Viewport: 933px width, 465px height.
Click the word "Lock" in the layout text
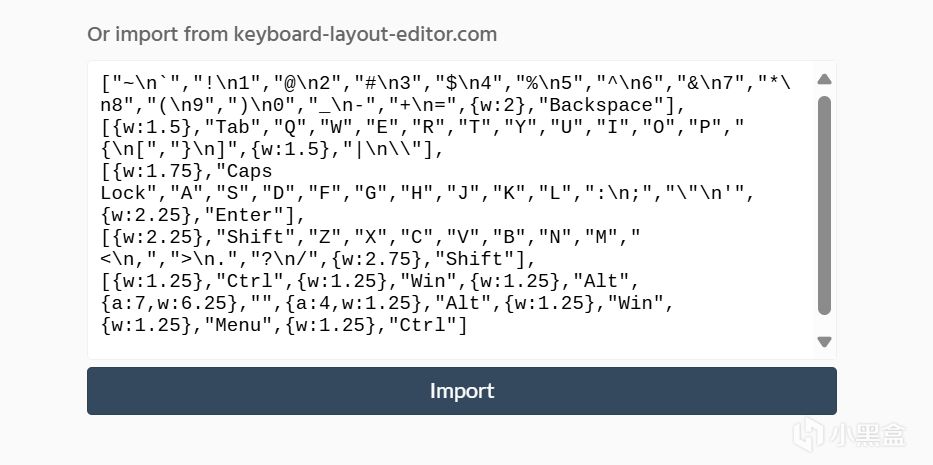tap(123, 193)
